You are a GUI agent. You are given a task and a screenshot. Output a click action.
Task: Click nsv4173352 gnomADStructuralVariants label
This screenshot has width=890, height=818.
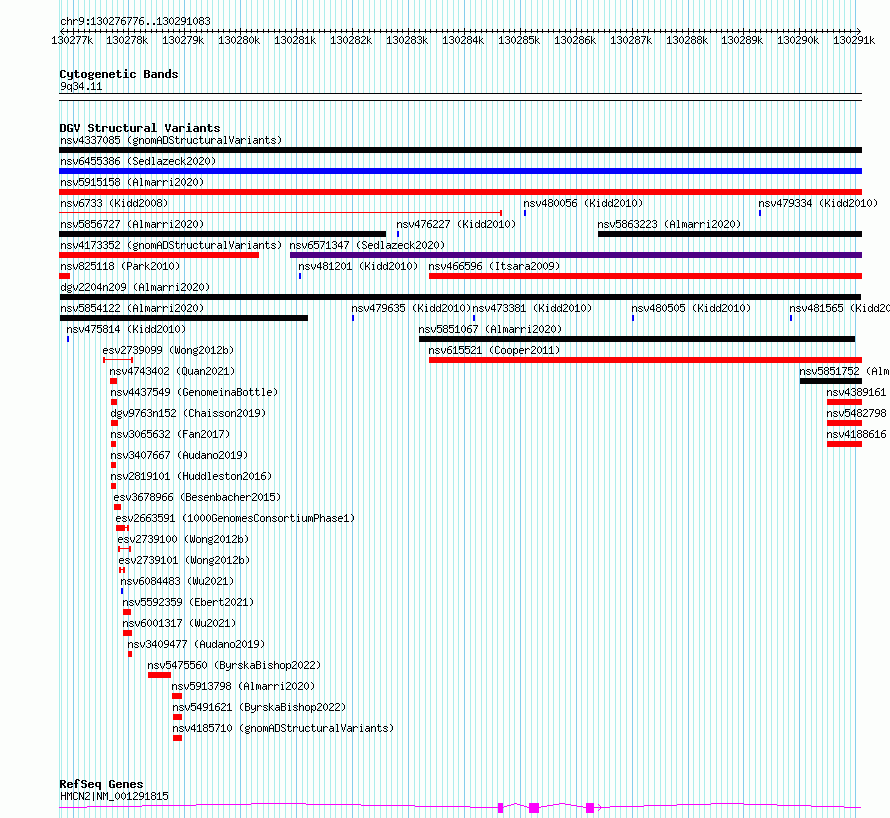pos(171,245)
